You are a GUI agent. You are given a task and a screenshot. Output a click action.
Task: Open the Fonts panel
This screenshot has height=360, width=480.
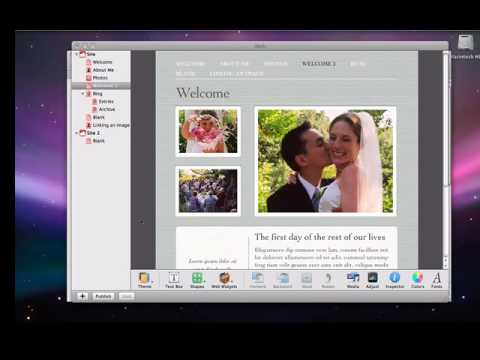tap(437, 280)
